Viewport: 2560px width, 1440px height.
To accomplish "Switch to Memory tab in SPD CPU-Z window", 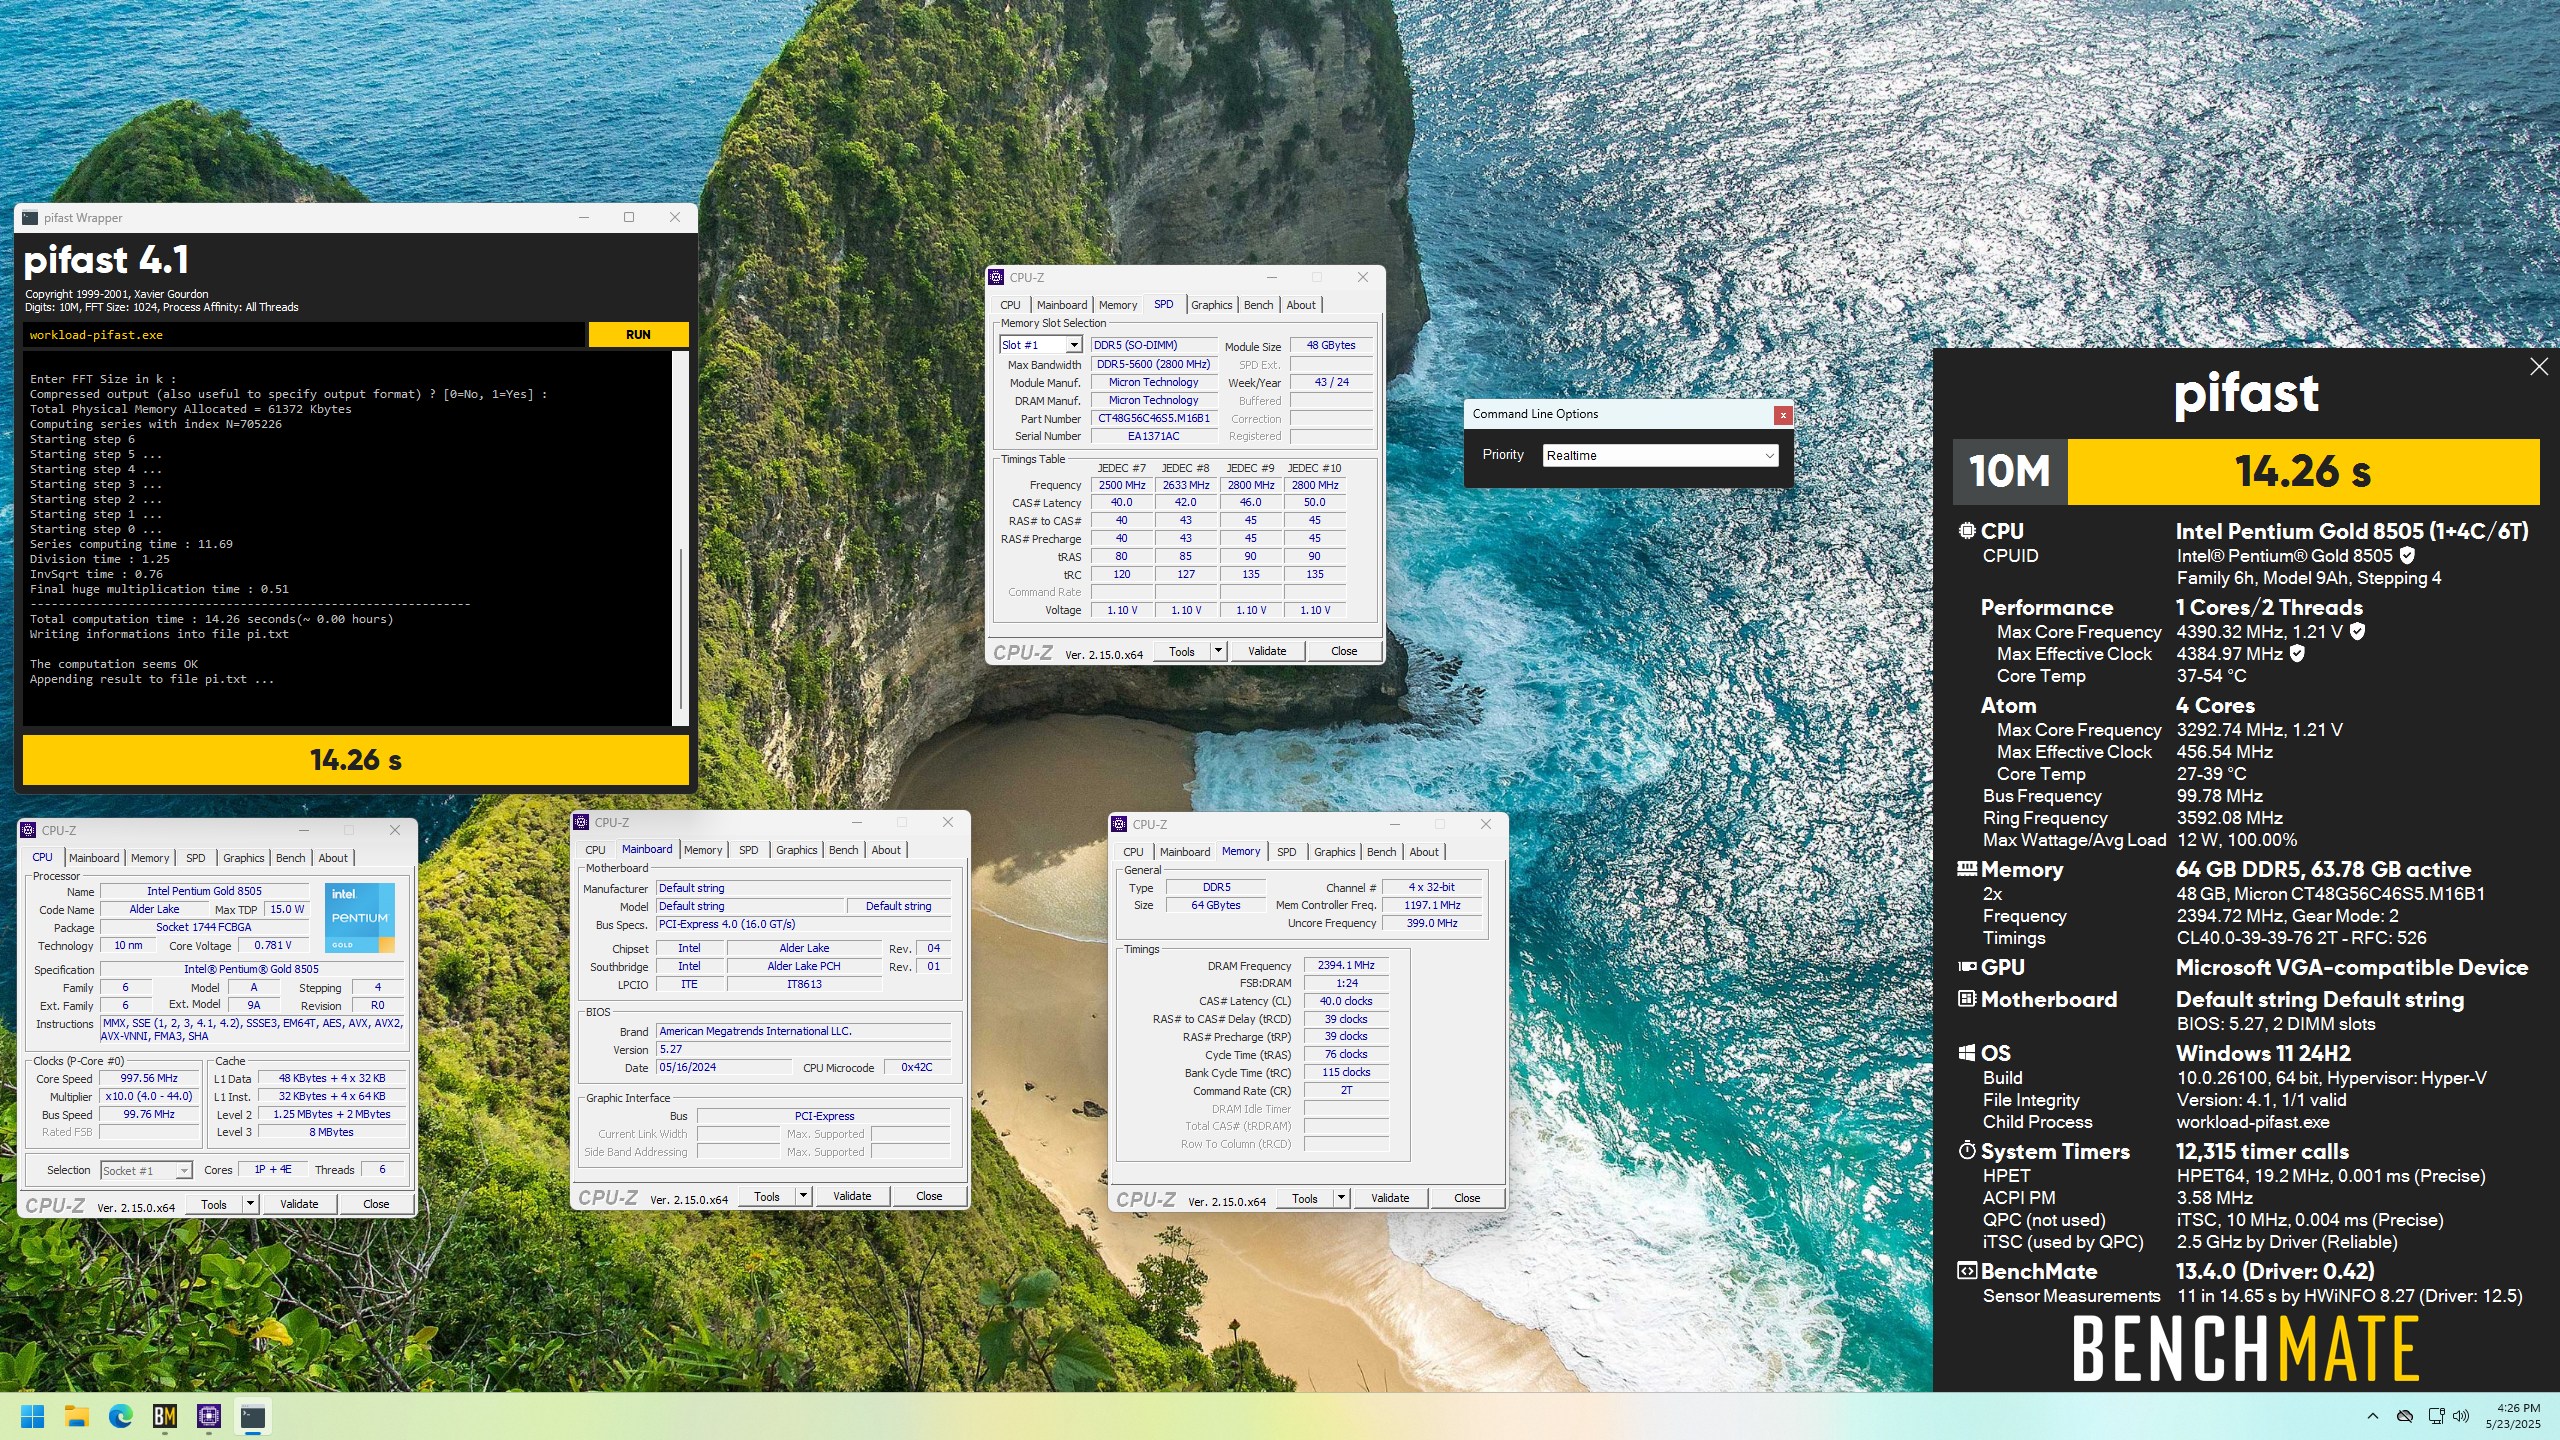I will coord(1118,305).
